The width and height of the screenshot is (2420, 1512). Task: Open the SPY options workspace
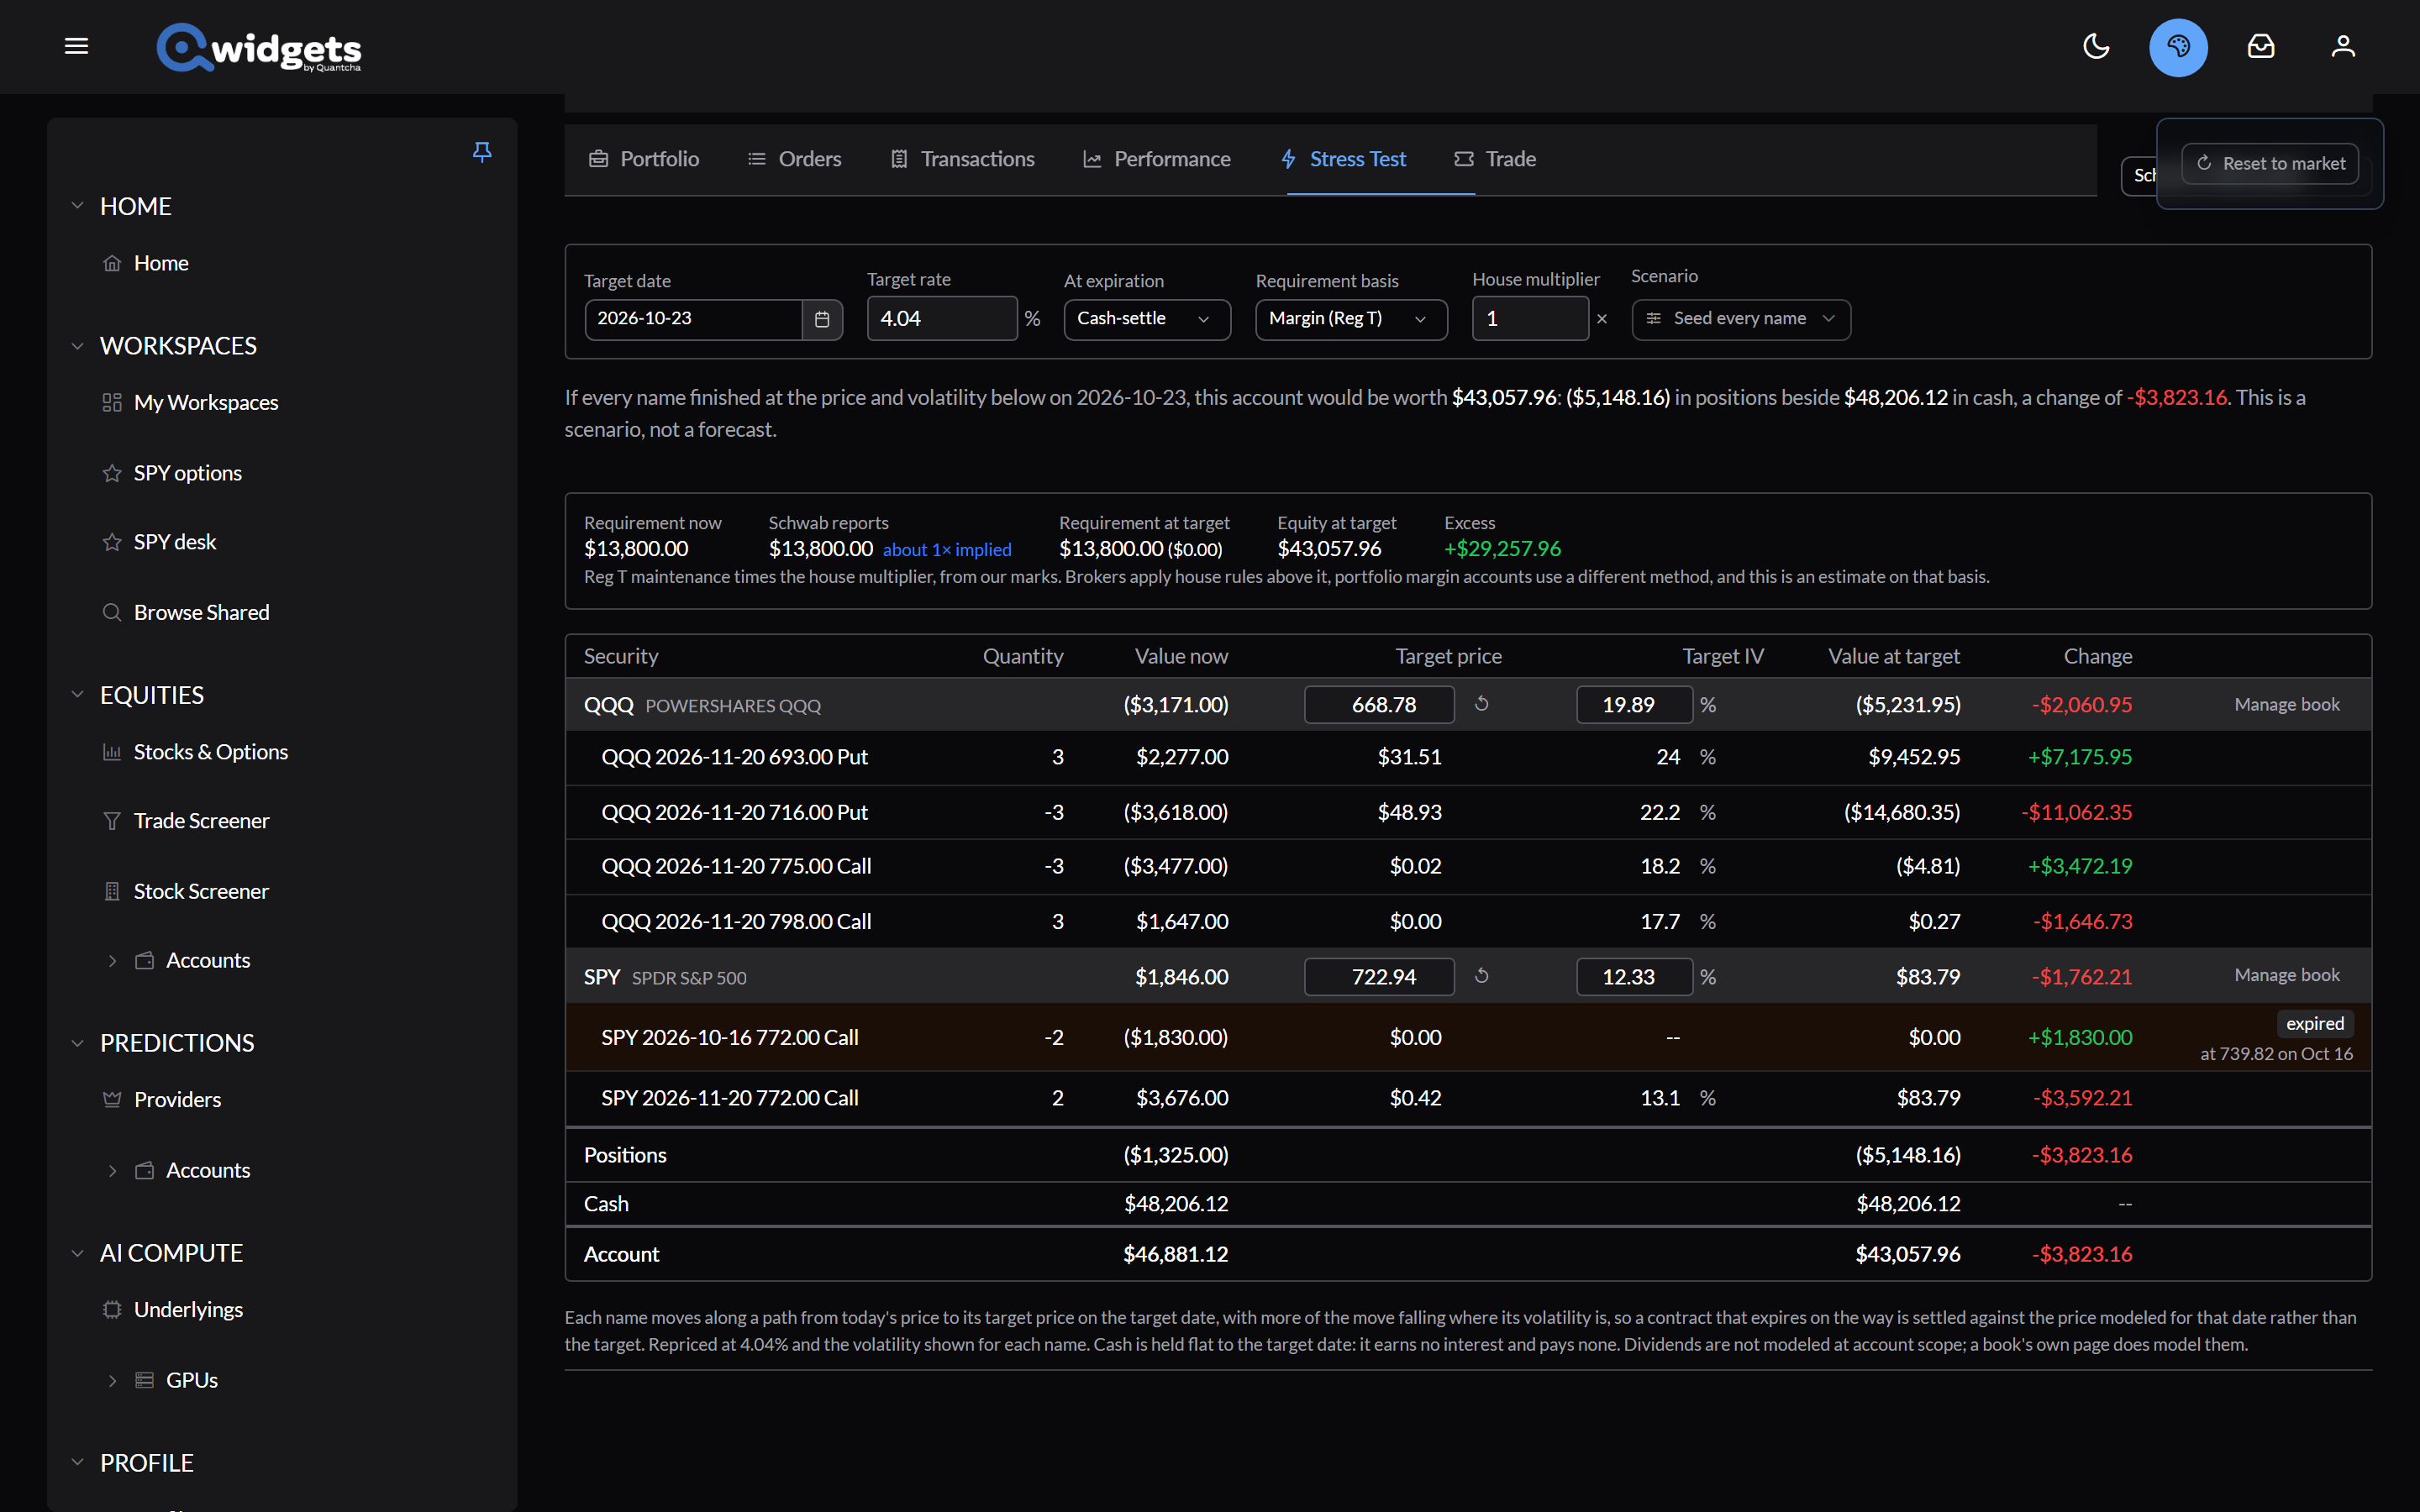(x=187, y=473)
